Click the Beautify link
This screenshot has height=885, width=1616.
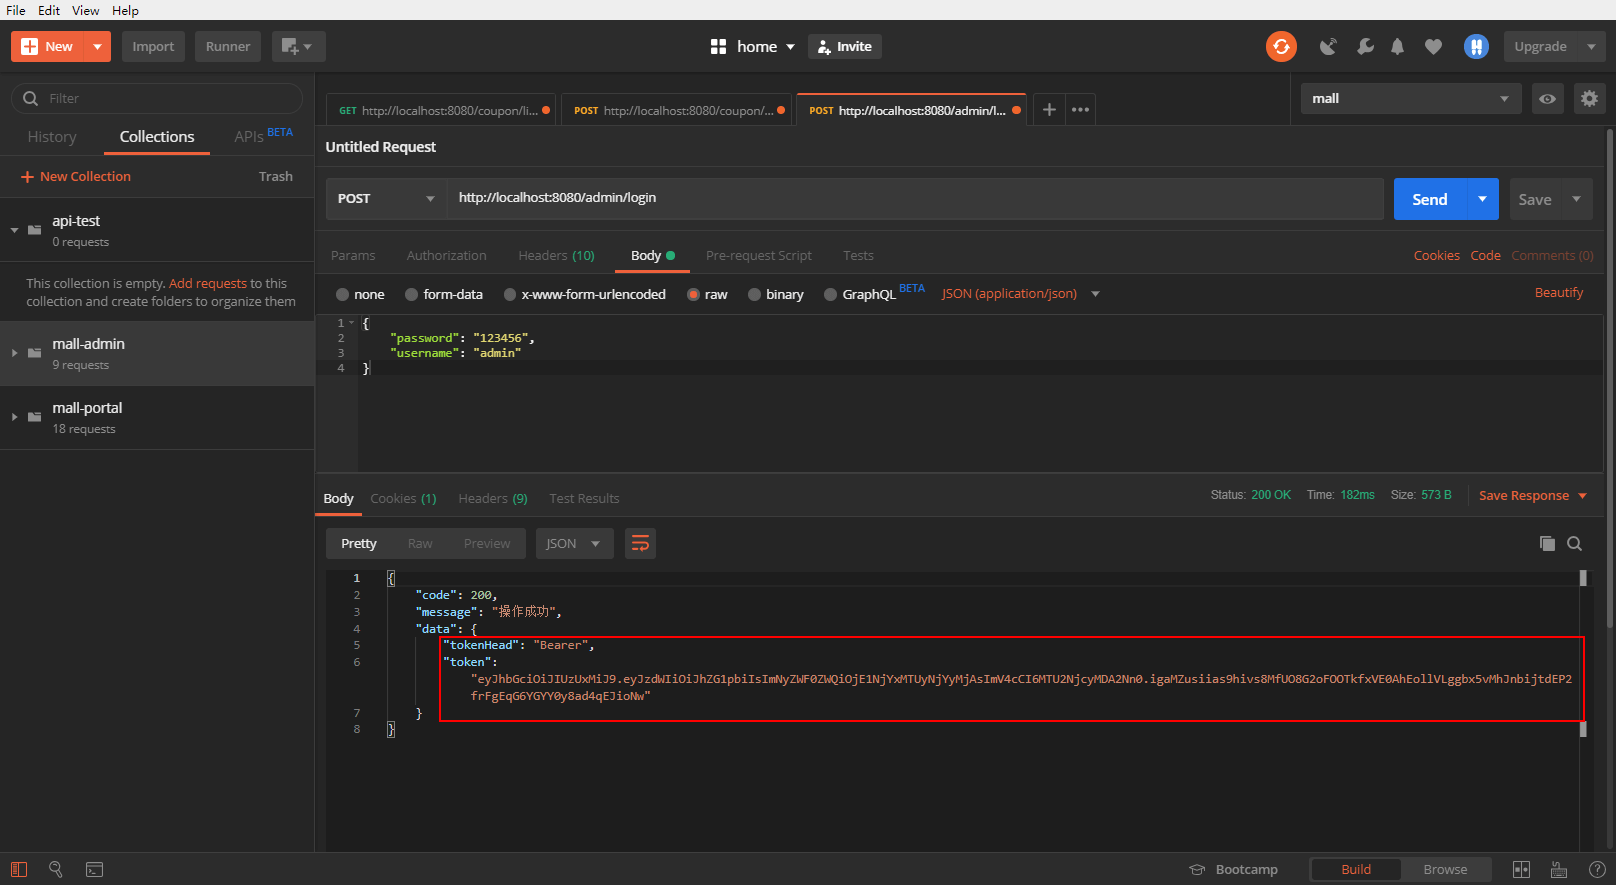click(x=1559, y=293)
